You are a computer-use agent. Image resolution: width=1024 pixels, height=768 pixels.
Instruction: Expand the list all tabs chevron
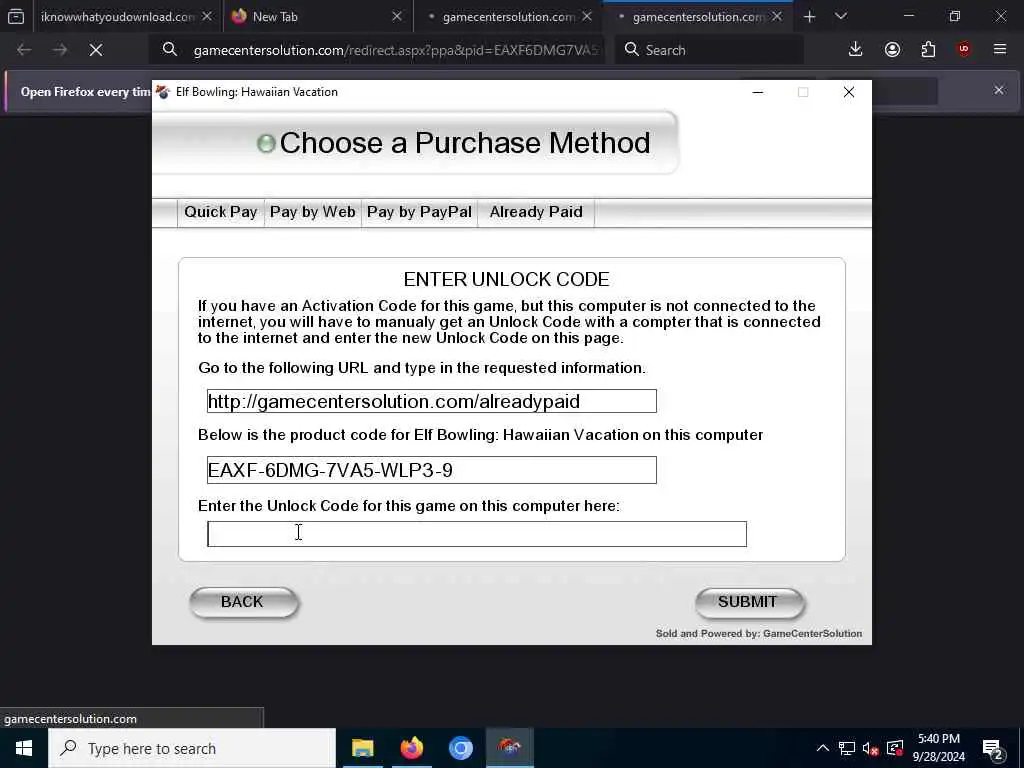tap(841, 16)
